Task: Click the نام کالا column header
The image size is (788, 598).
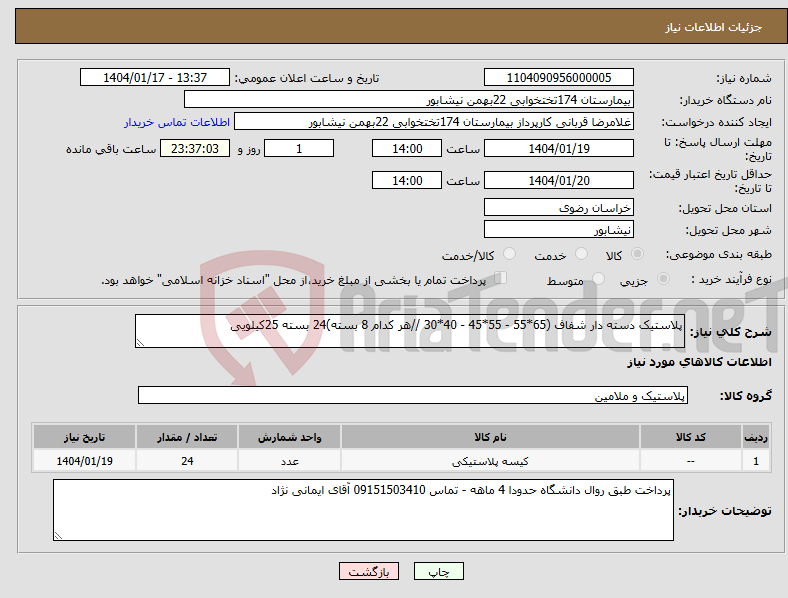Action: [490, 437]
